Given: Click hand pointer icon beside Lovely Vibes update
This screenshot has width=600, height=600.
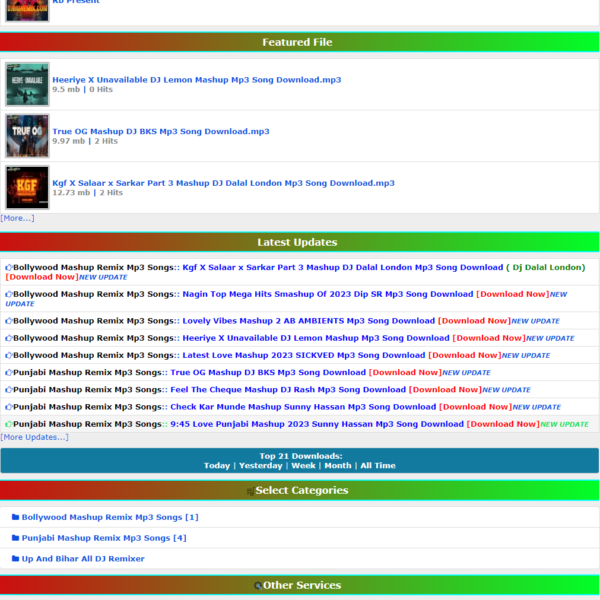Looking at the screenshot, I should [x=9, y=321].
